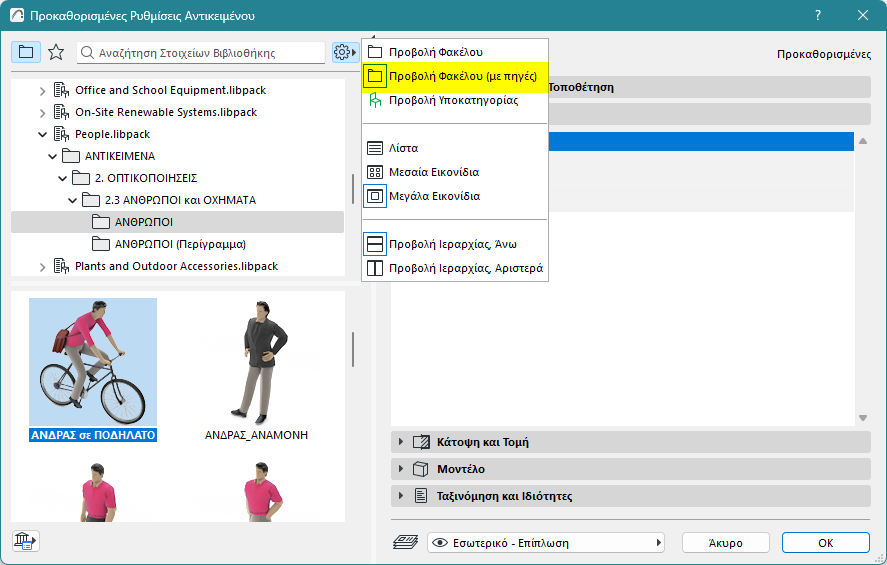Select Προβολή Ιεραρχίας, Άνω option
Screen dimensions: 887x565
click(455, 244)
